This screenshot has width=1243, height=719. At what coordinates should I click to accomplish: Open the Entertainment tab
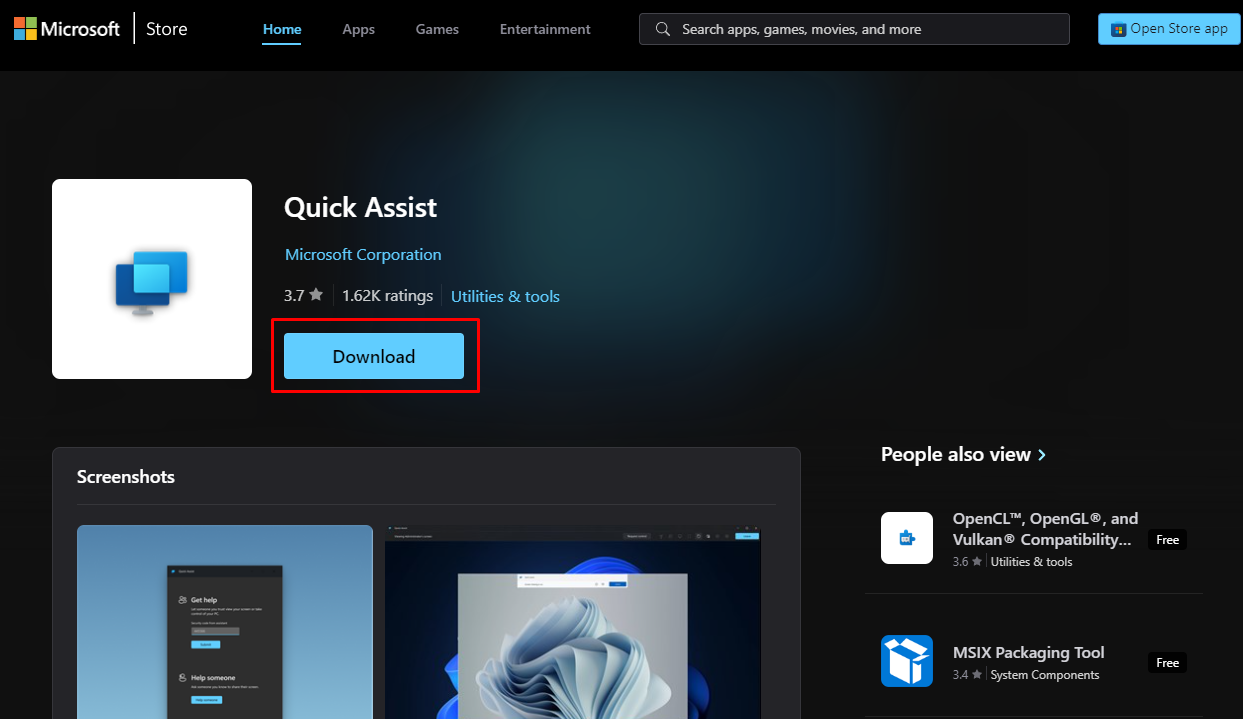pyautogui.click(x=545, y=29)
